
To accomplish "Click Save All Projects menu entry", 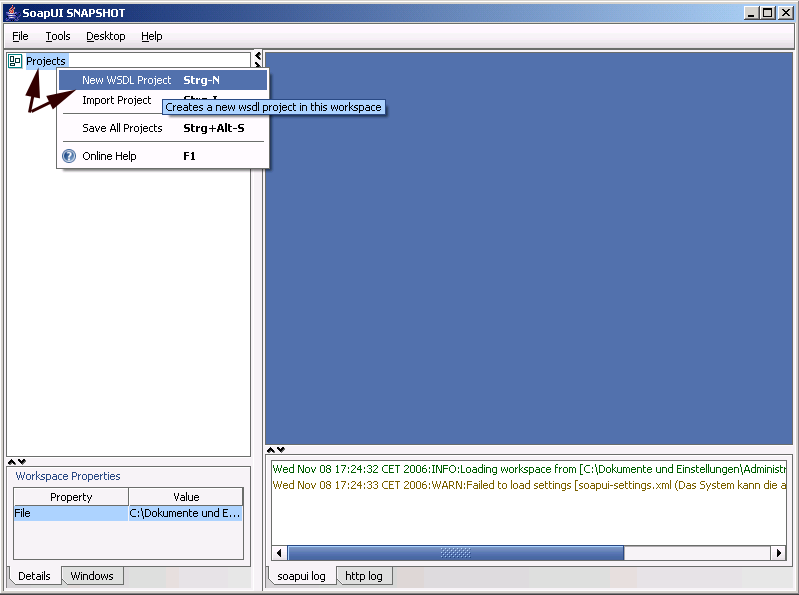I will (163, 128).
